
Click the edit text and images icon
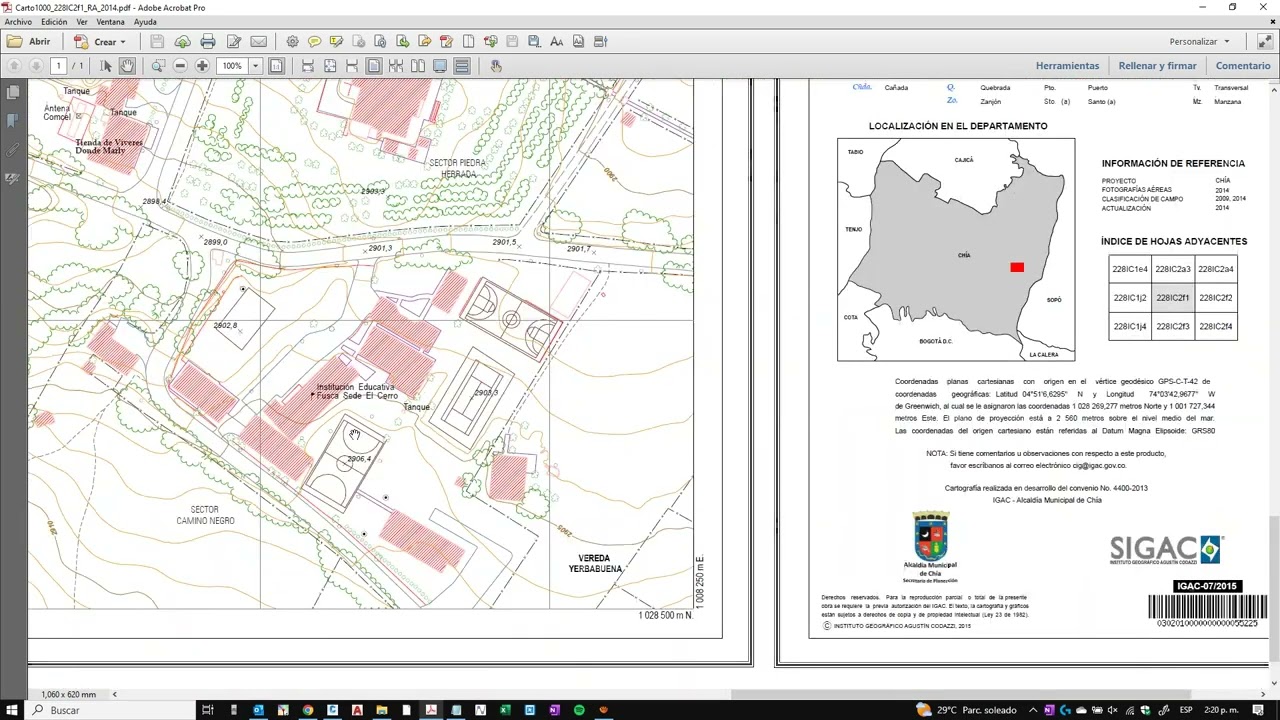(234, 42)
